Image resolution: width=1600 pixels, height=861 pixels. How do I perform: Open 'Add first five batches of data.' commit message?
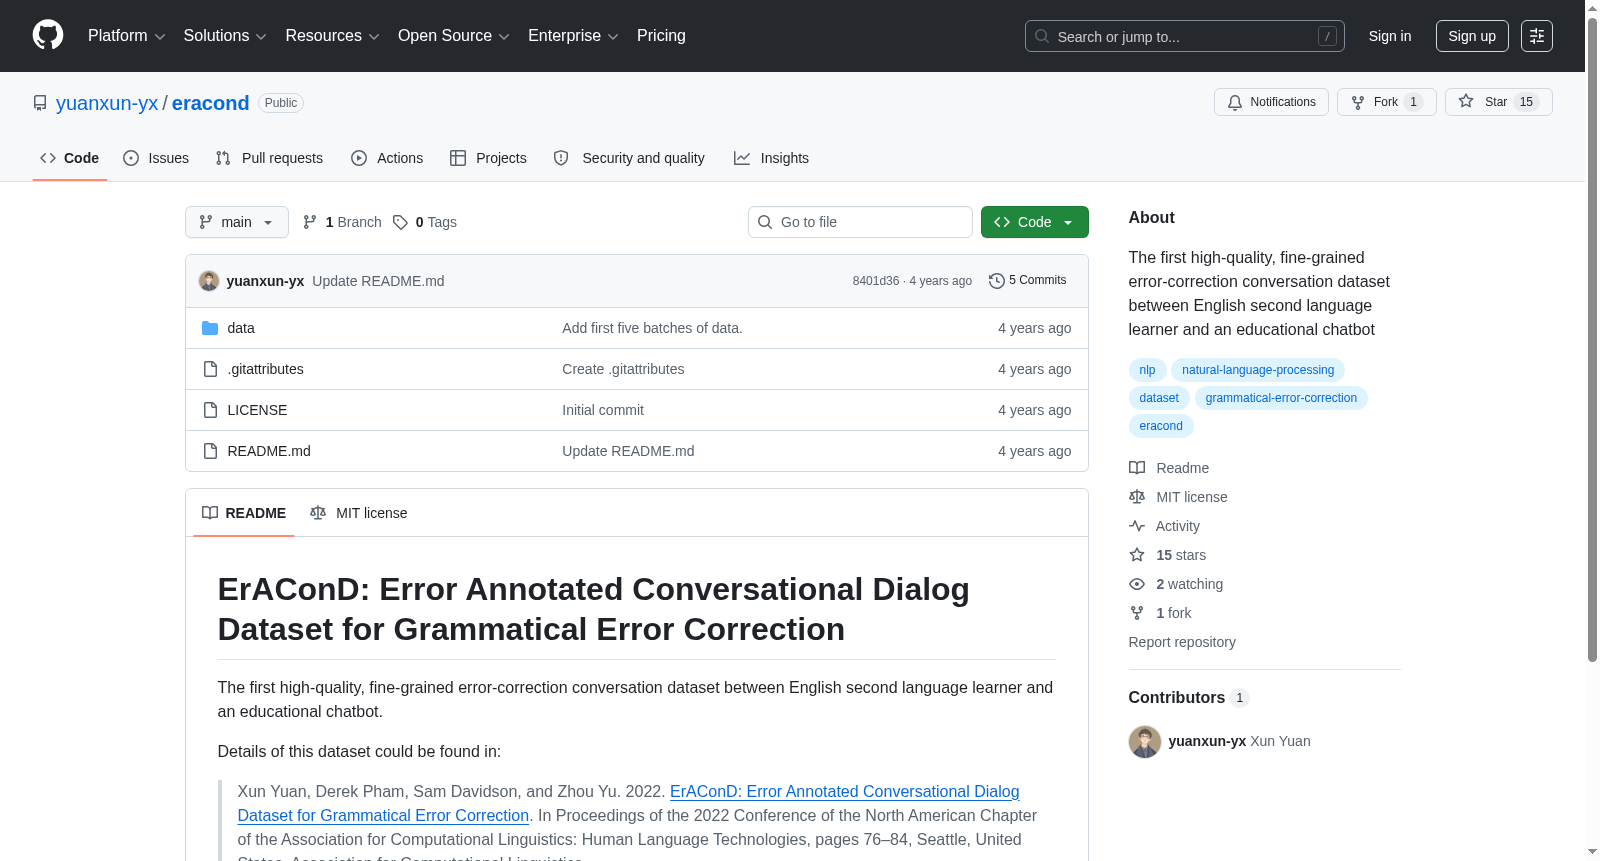[652, 328]
